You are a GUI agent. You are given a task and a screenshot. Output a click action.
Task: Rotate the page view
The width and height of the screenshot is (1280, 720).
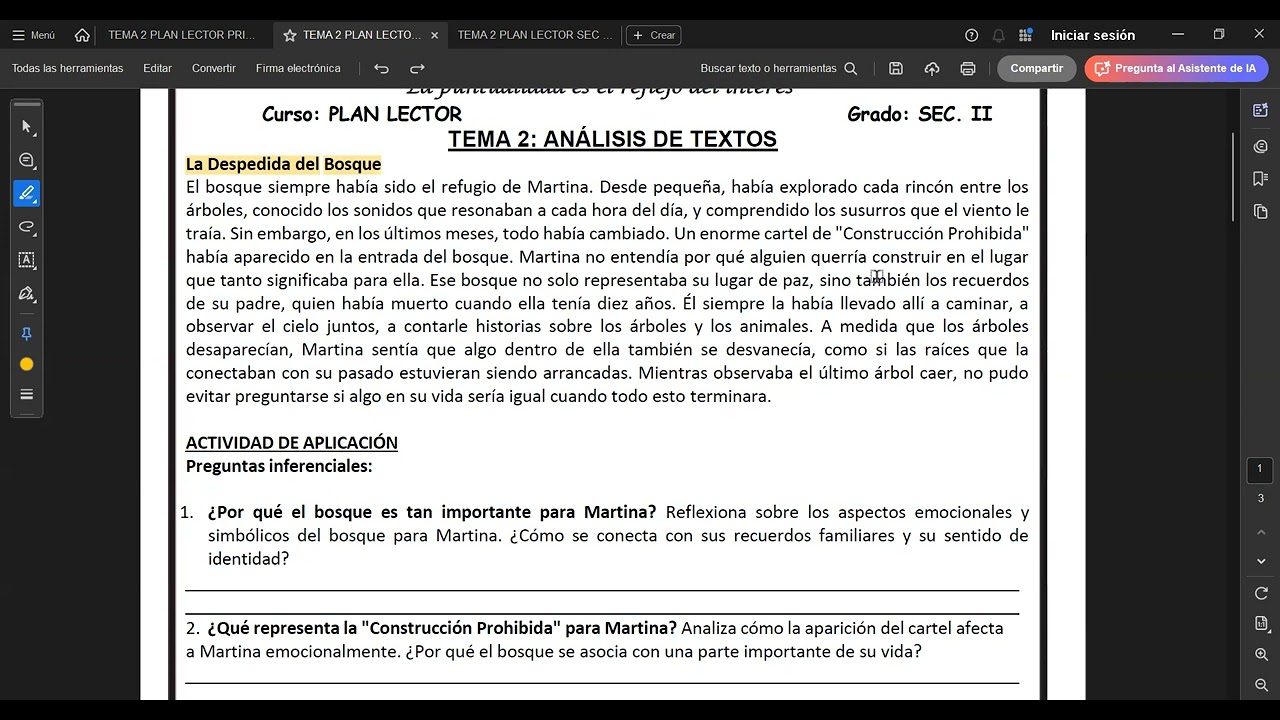tap(1261, 594)
